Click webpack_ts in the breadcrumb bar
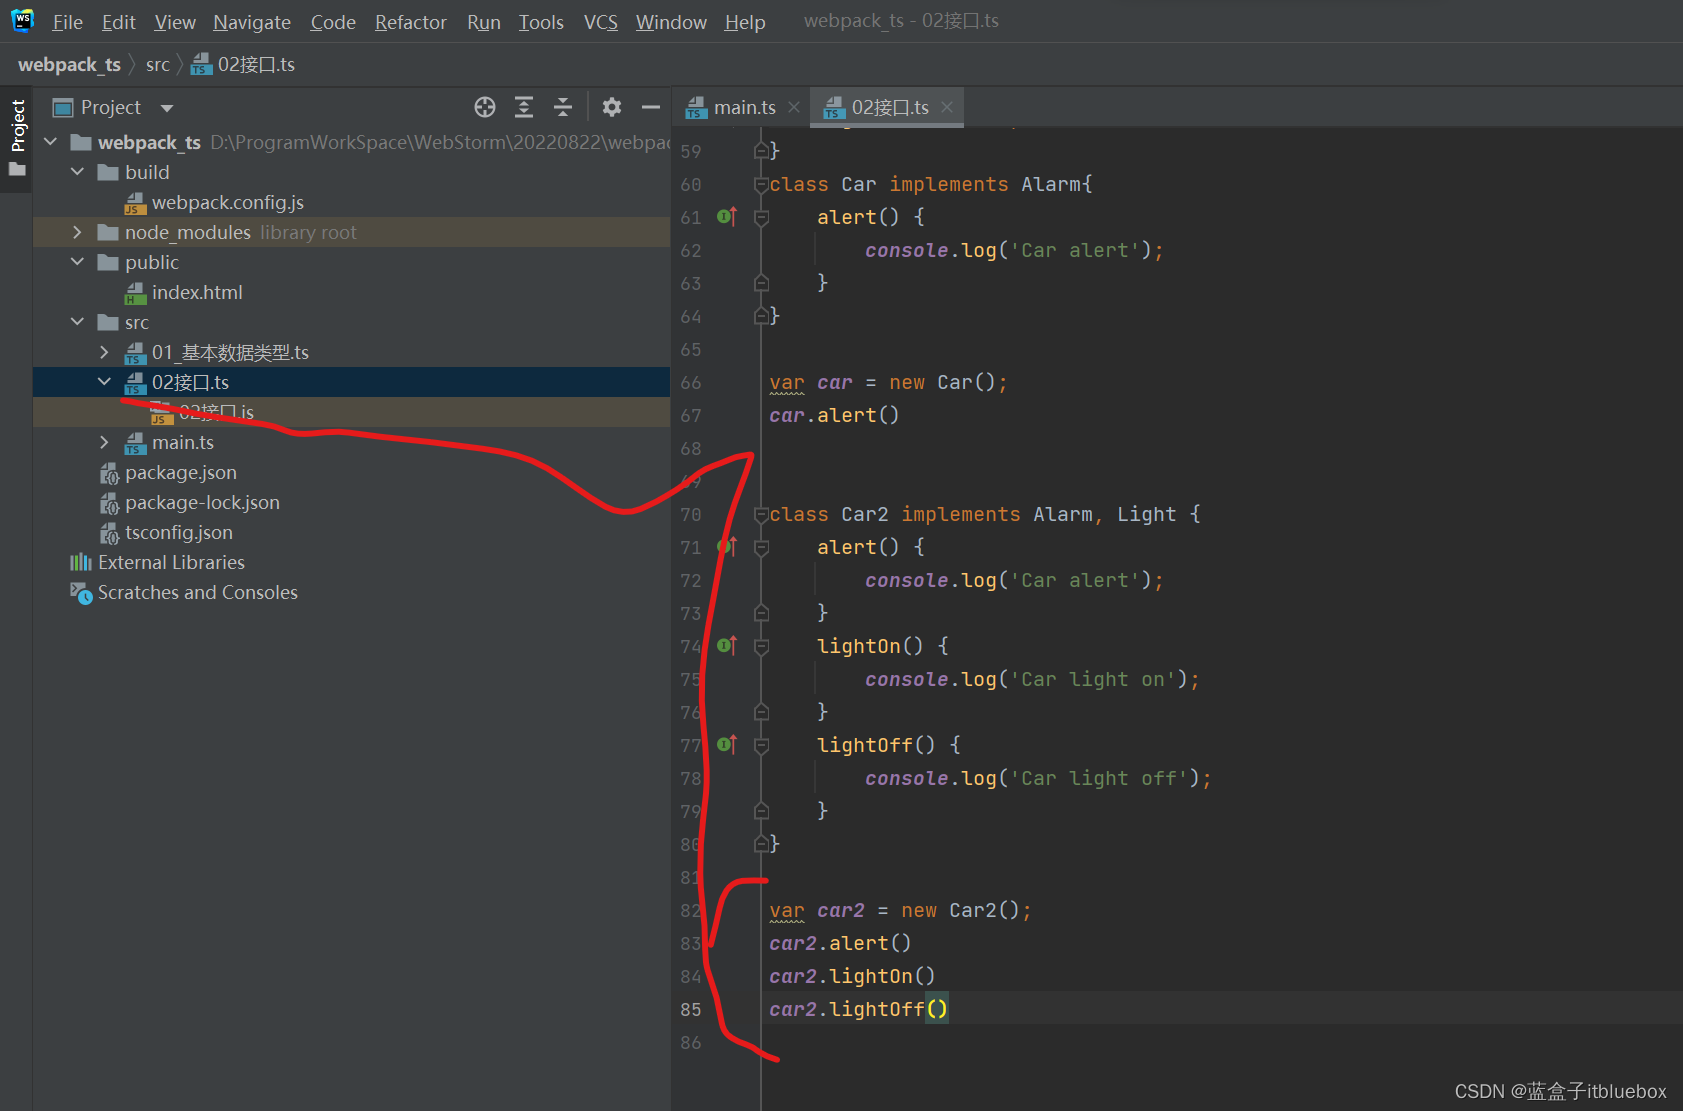Viewport: 1683px width, 1111px height. tap(69, 65)
